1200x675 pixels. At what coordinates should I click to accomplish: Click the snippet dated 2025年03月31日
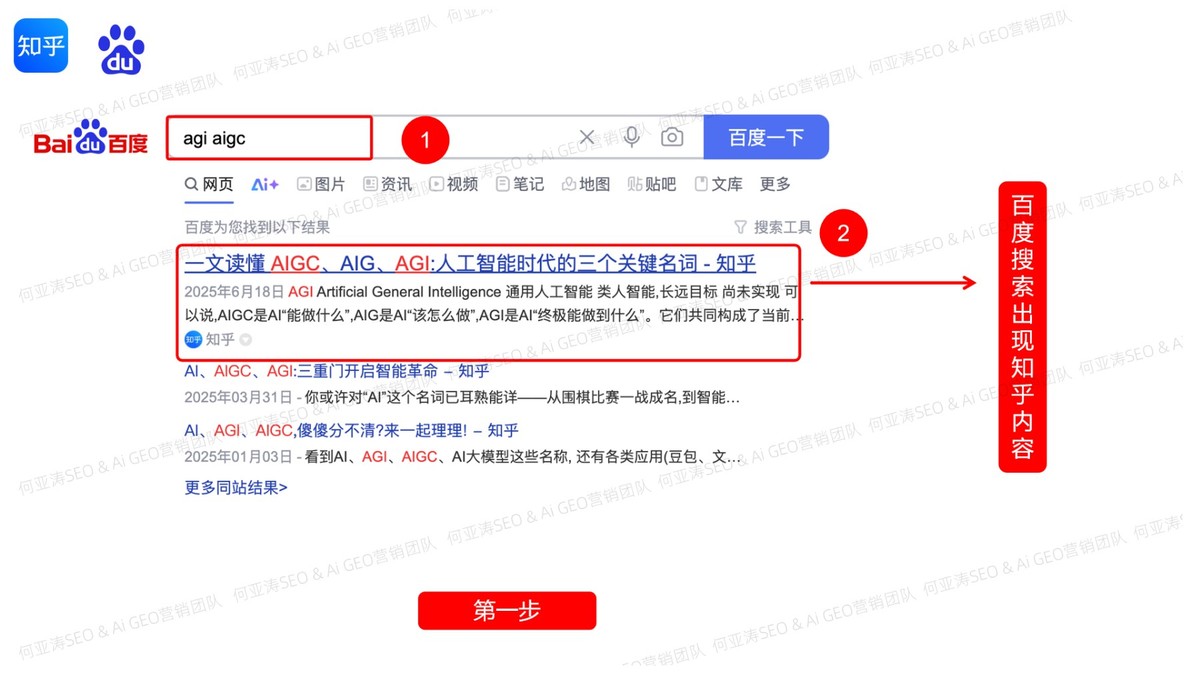click(462, 398)
